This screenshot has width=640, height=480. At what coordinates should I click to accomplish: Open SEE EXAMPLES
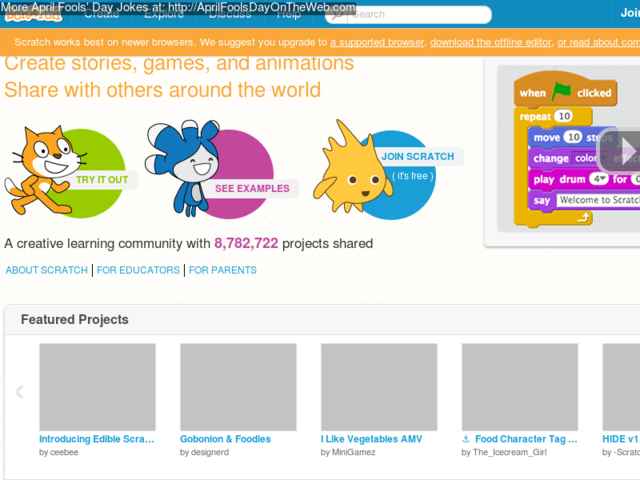point(252,188)
